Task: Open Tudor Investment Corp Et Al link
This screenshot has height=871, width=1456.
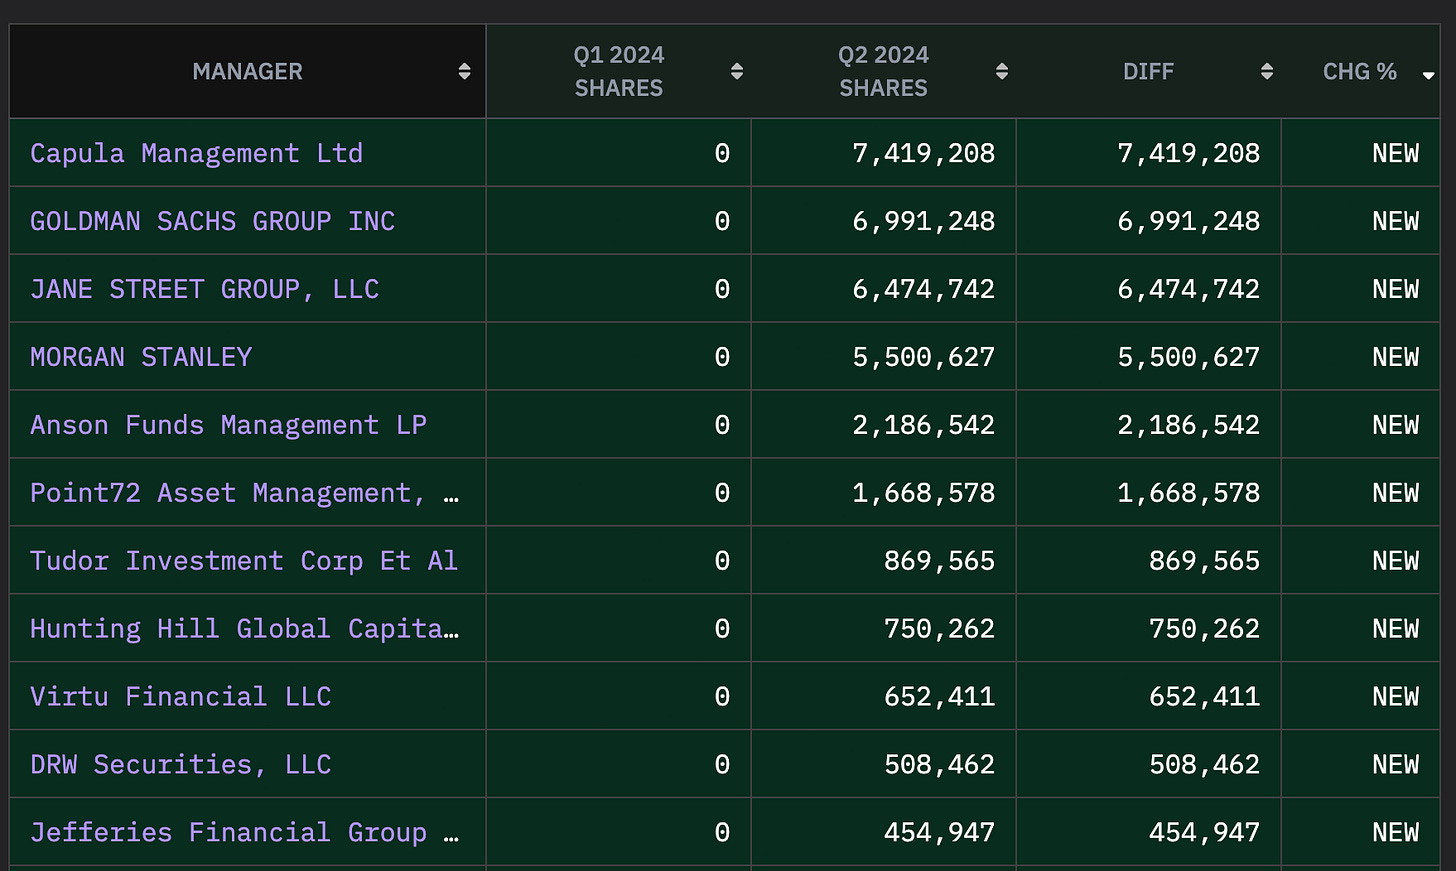Action: point(244,561)
